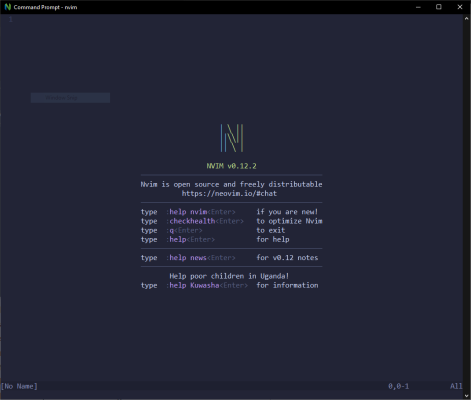
Task: Click 'Nvim is open source and freely distributable'
Action: (231, 184)
